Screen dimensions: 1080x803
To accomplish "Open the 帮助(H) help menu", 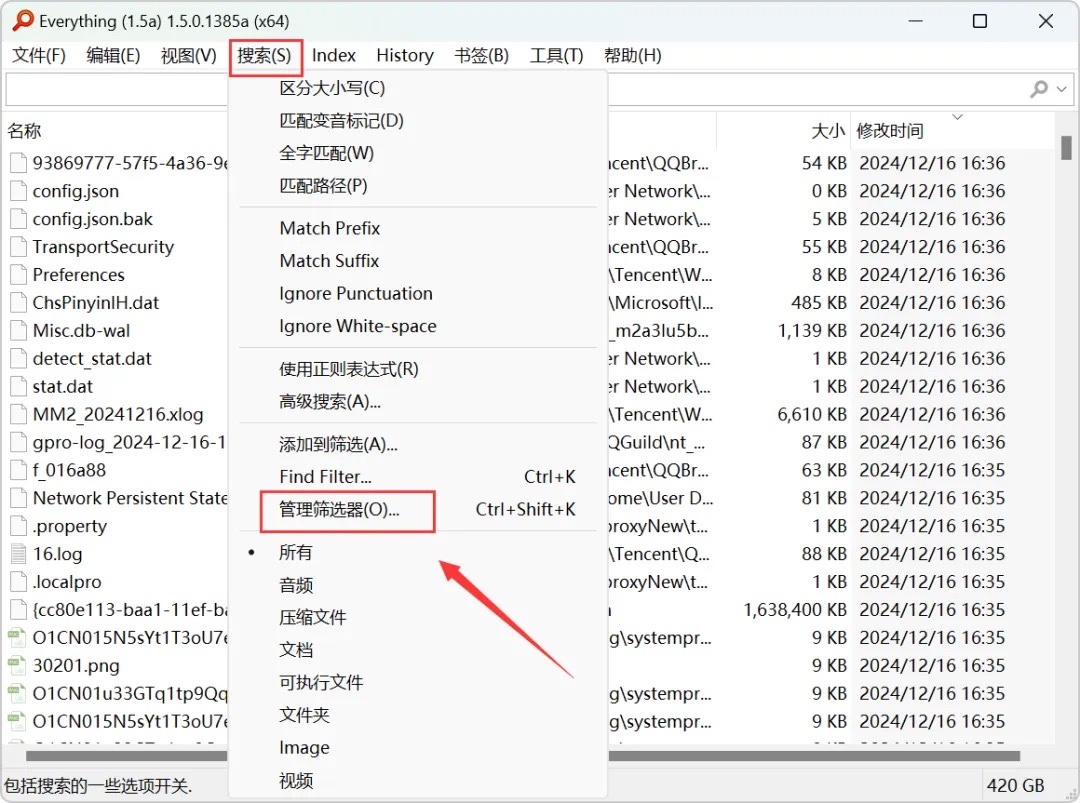I will click(x=632, y=55).
